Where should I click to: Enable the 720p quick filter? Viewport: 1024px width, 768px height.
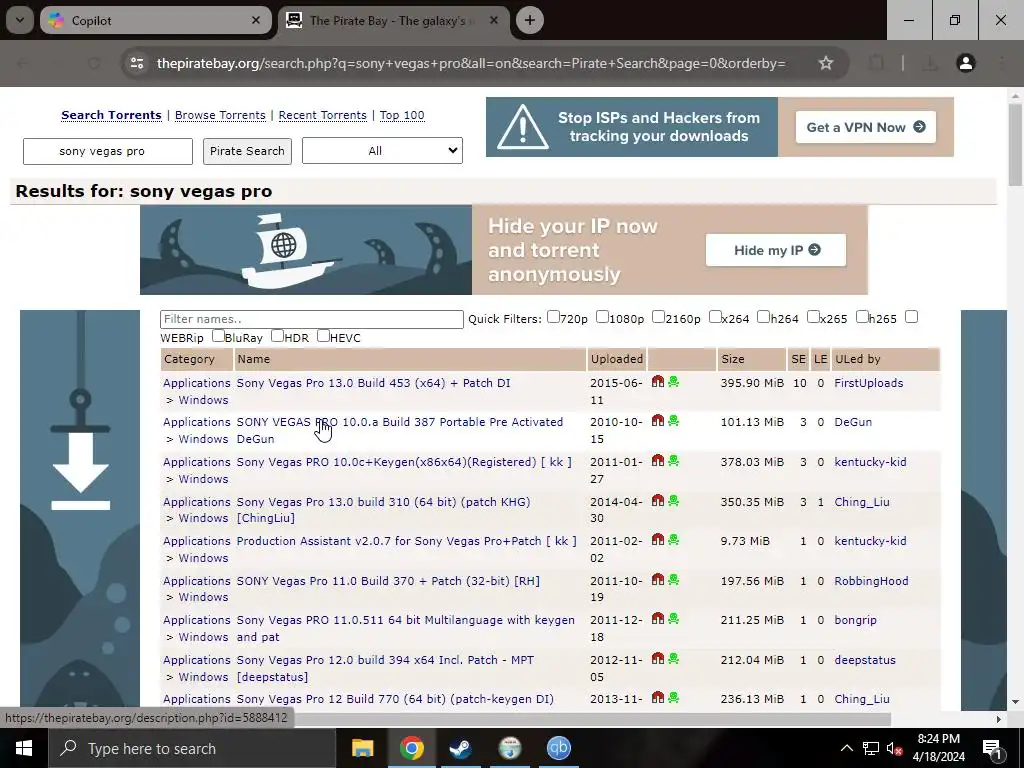coord(553,317)
